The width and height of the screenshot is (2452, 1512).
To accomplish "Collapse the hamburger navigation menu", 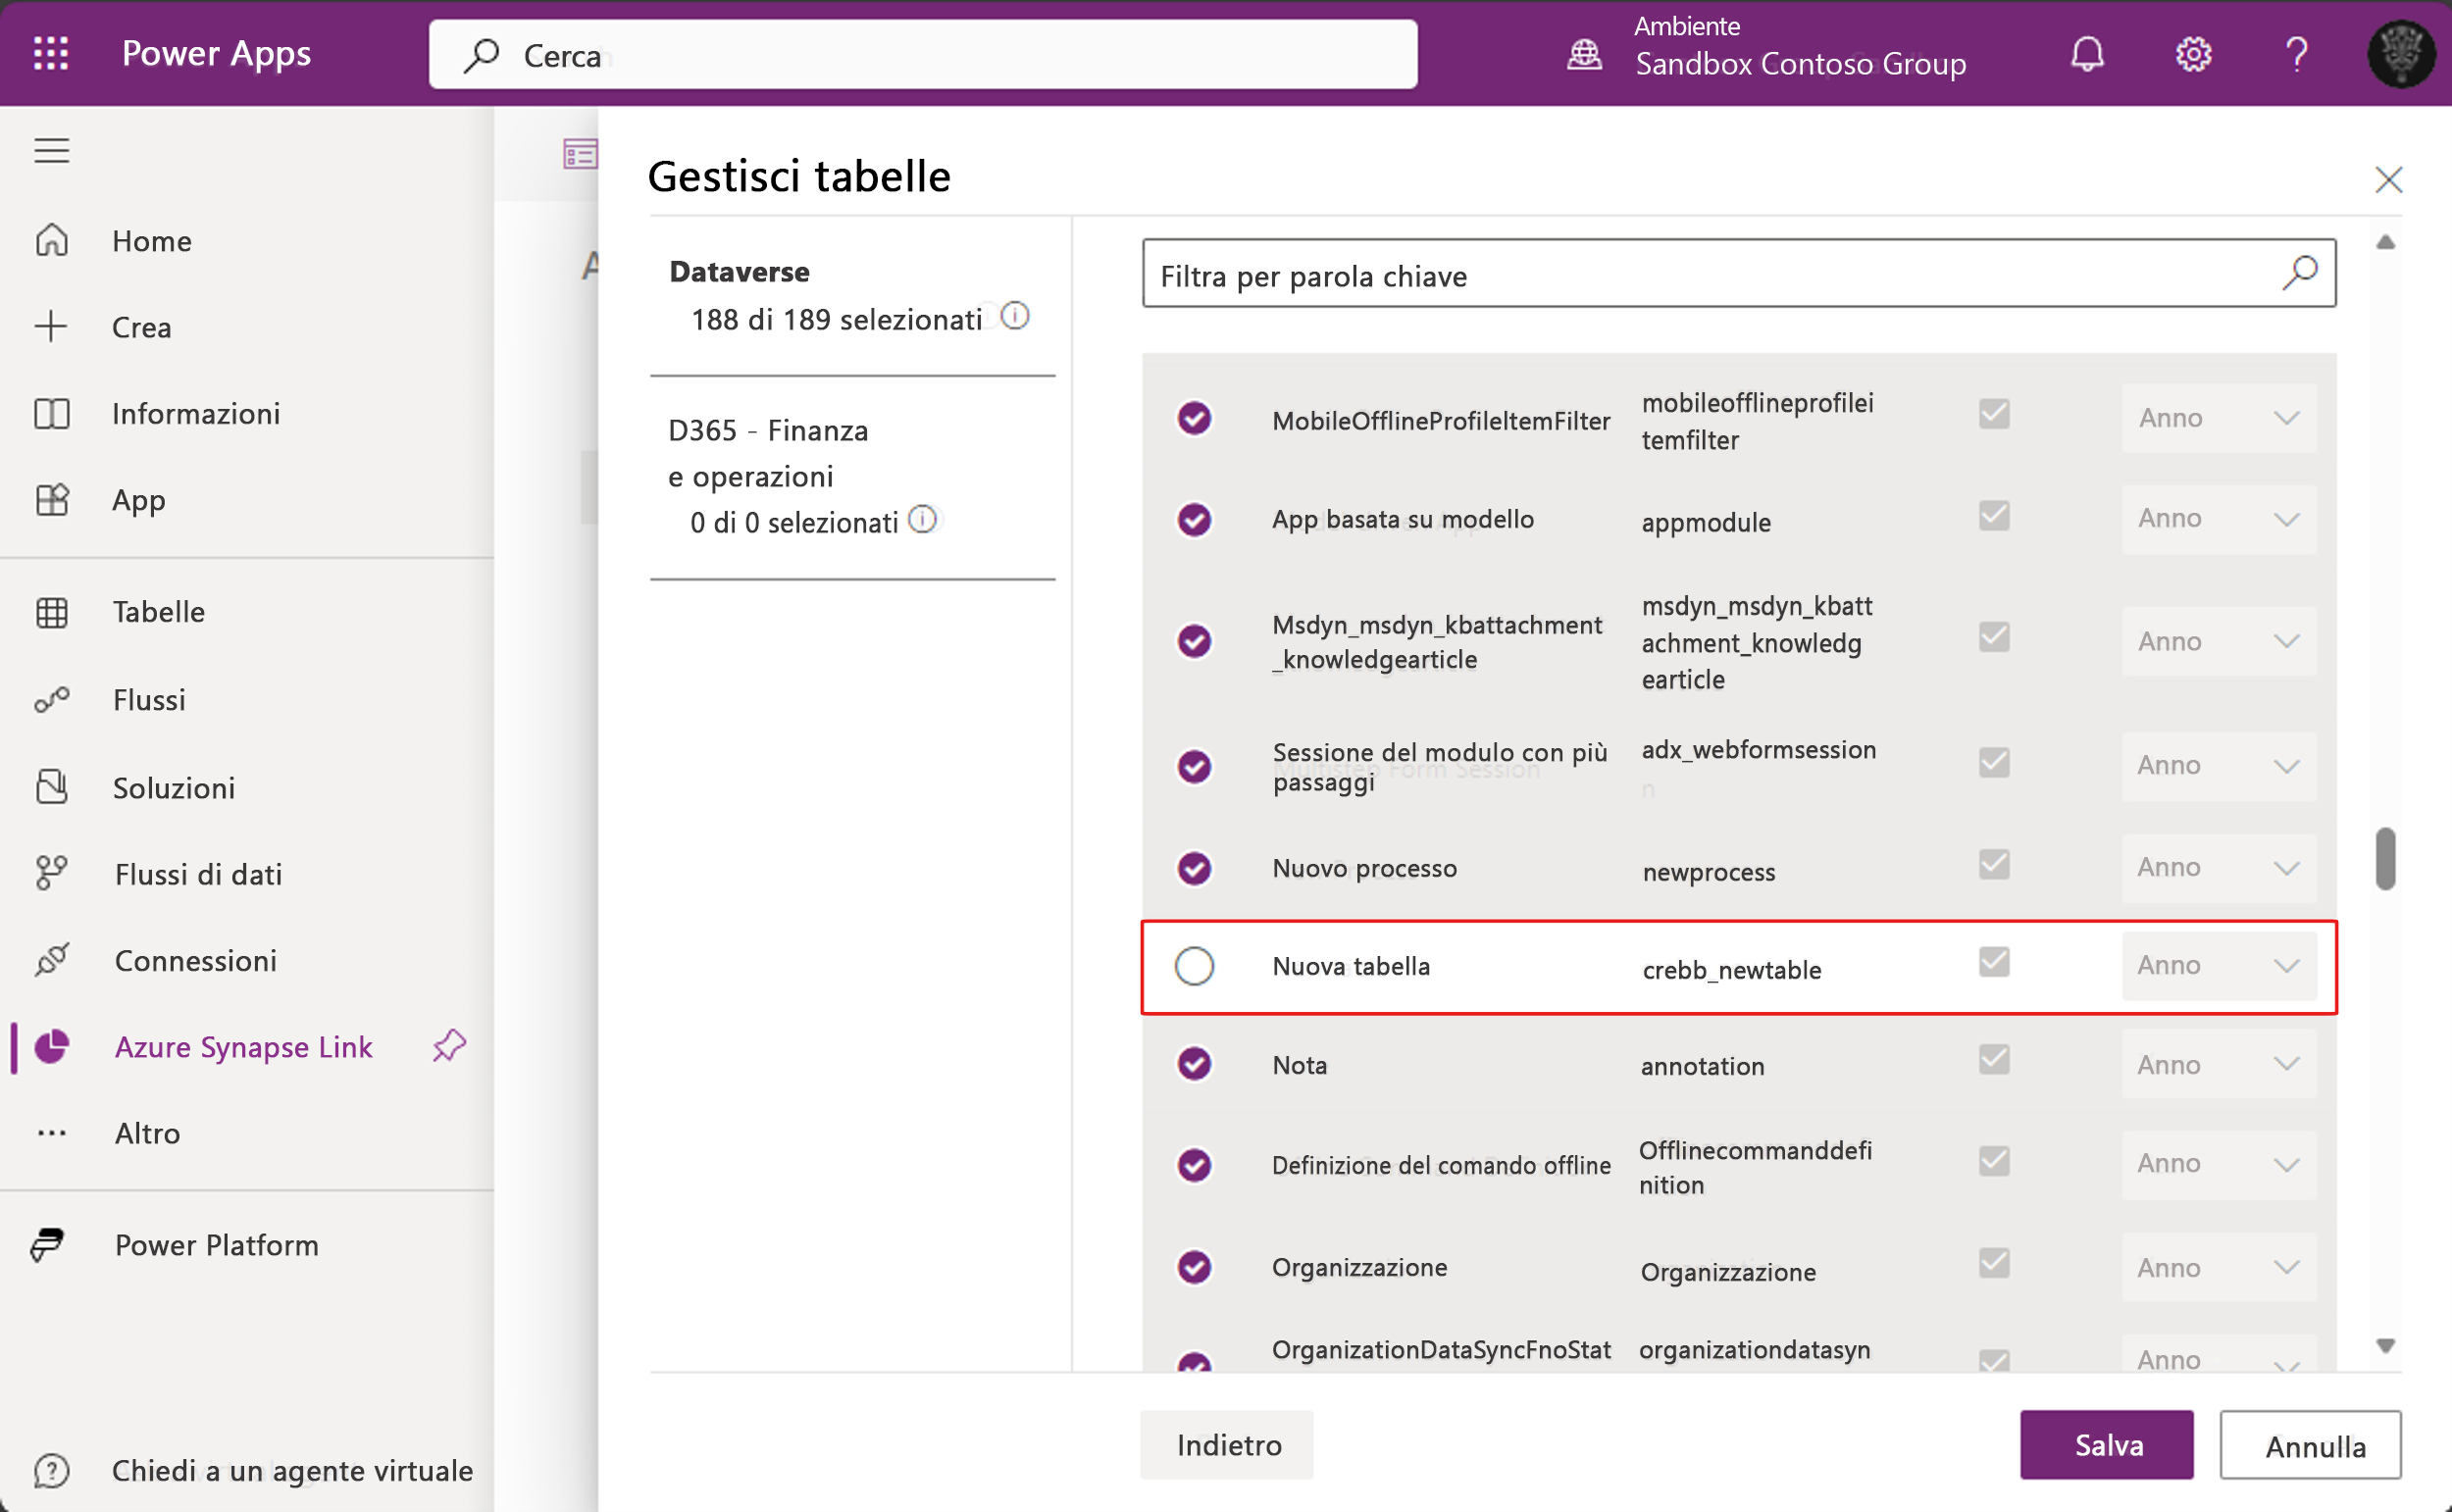I will click(51, 150).
